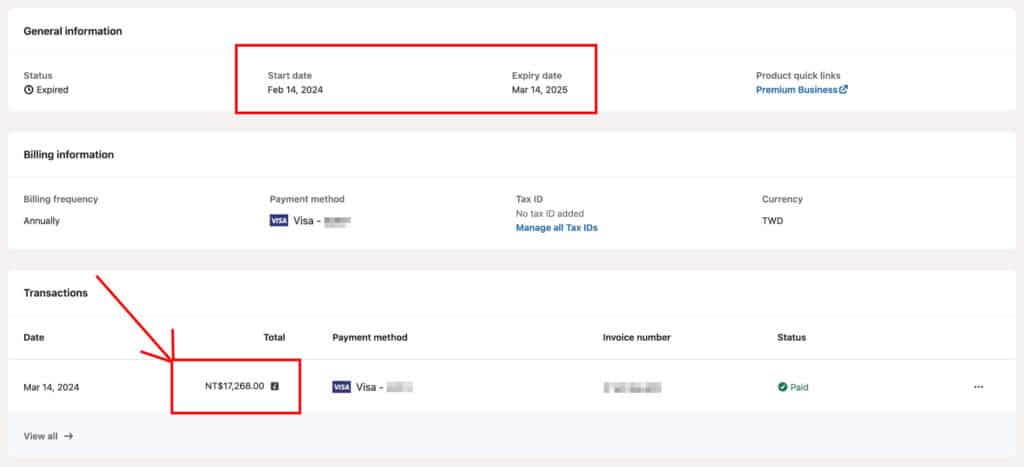Click the Tax ID label
1024x467 pixels.
[x=530, y=199]
